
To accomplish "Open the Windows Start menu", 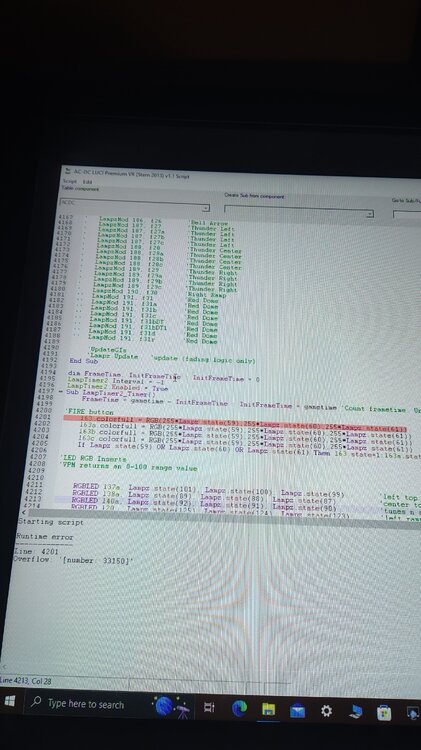I will pos(9,702).
